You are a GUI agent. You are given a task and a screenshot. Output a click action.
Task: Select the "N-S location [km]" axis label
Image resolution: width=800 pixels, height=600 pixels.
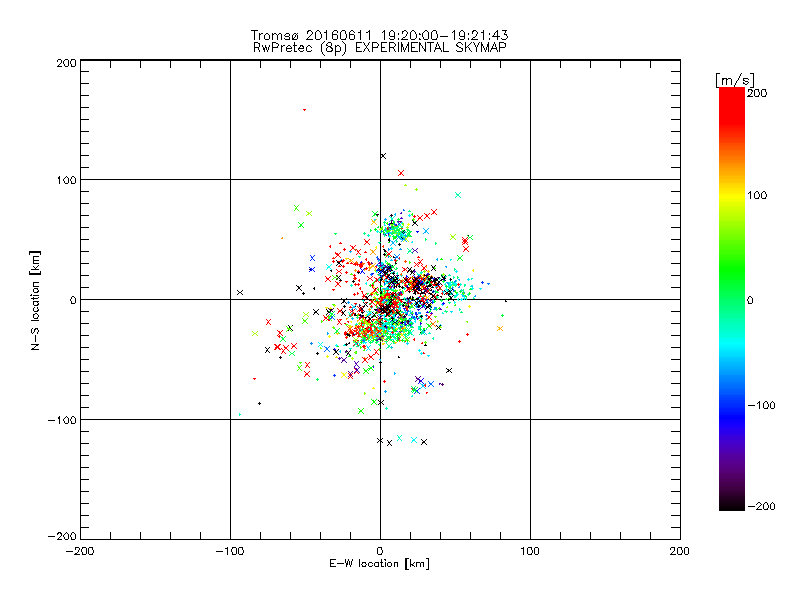click(35, 300)
